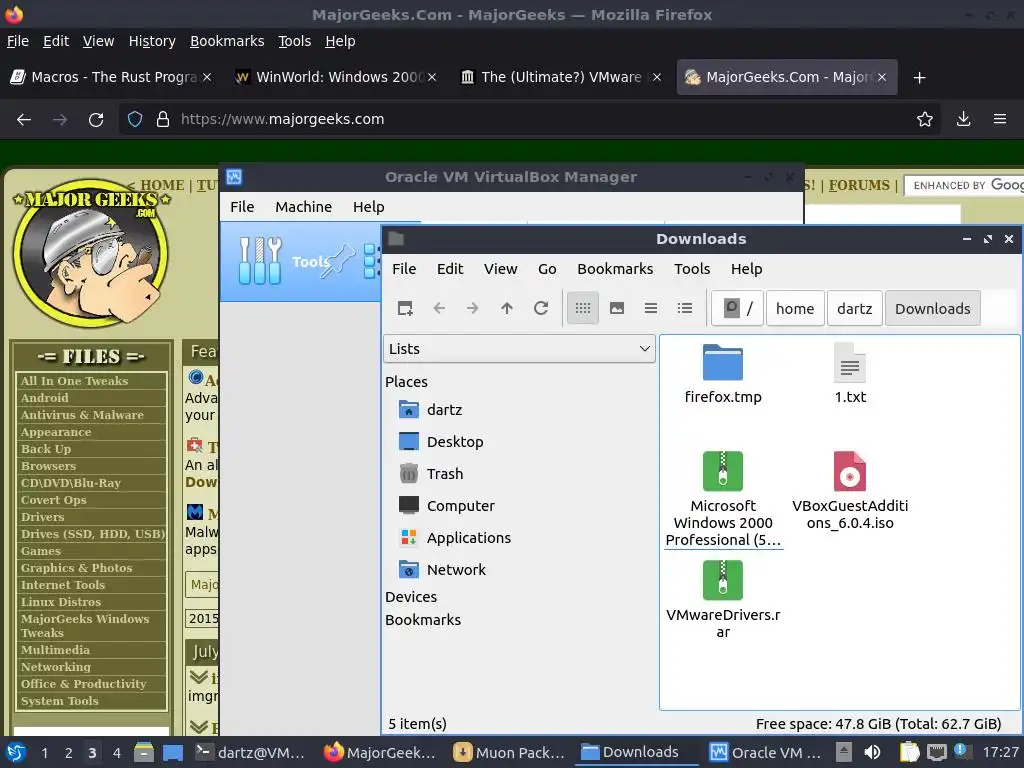Bookmark this page with star icon

coord(925,119)
